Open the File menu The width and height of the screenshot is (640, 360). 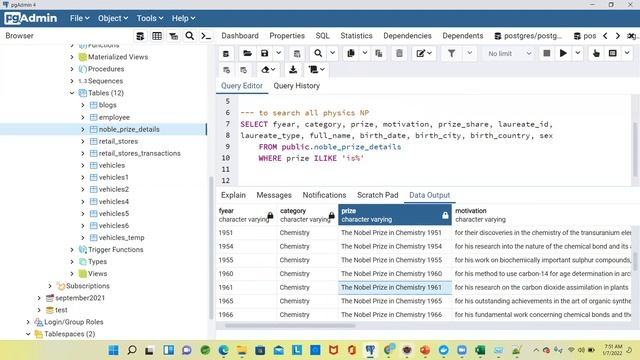coord(79,18)
